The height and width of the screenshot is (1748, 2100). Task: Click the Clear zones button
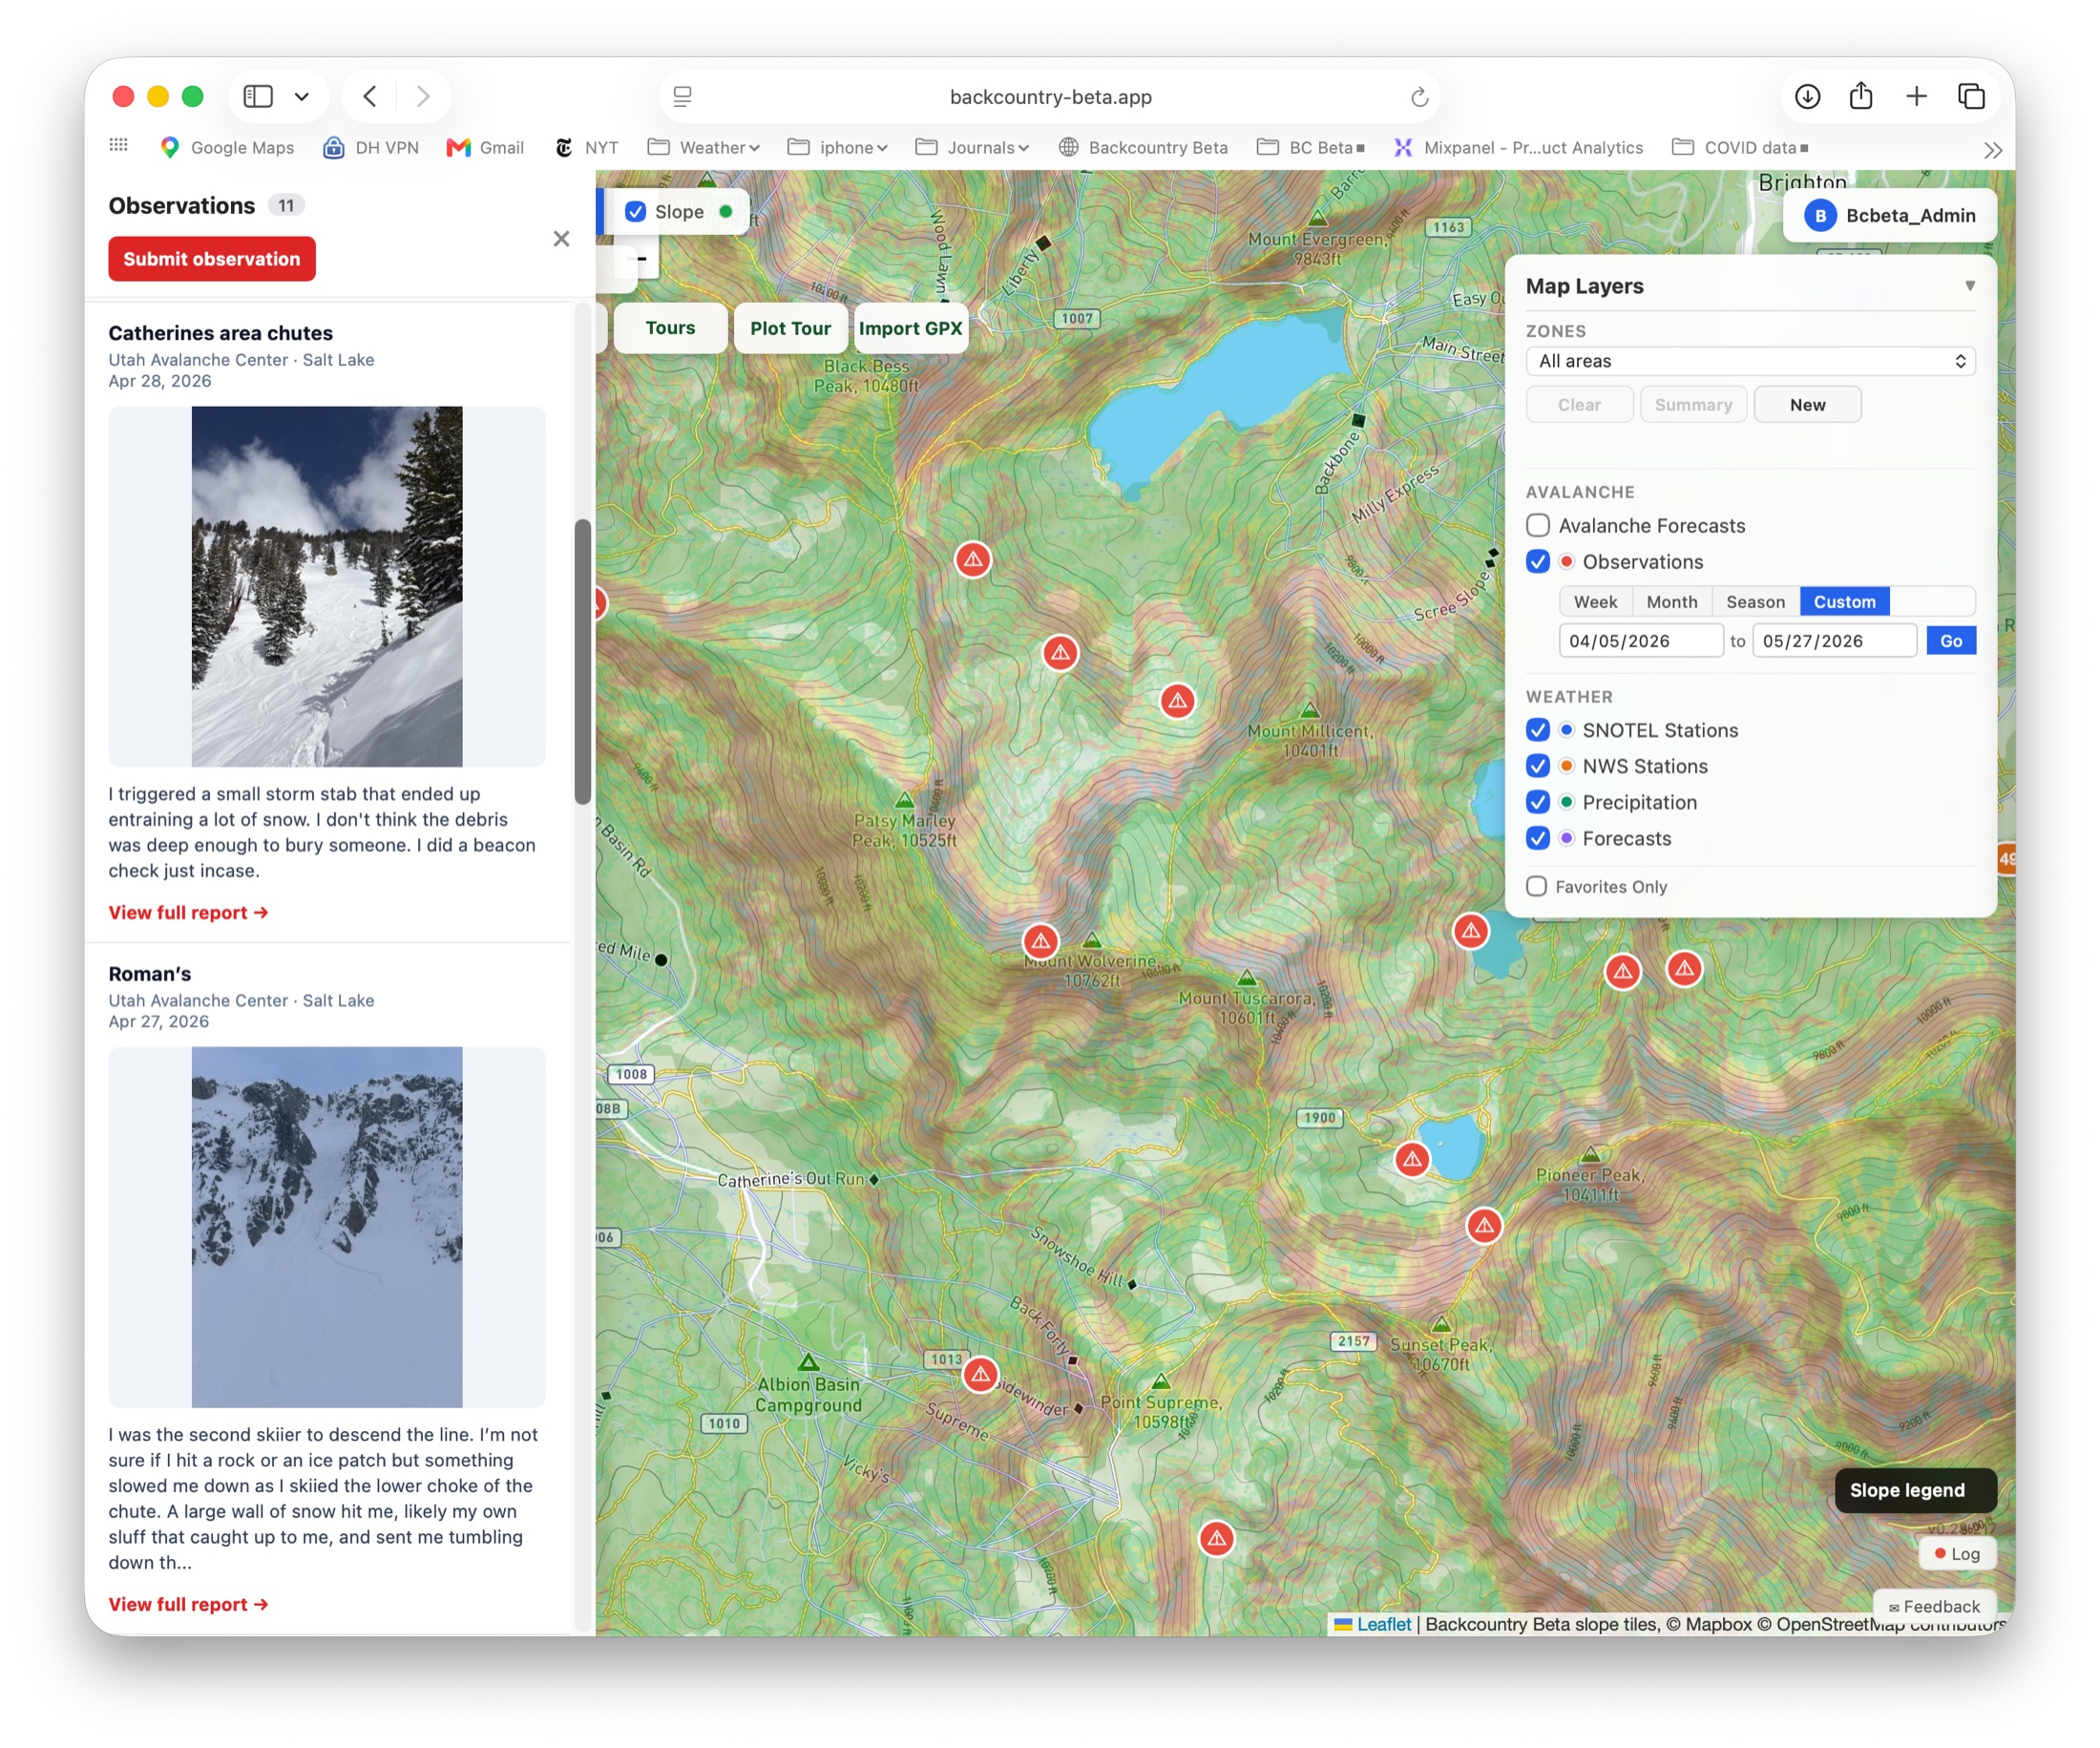point(1579,404)
